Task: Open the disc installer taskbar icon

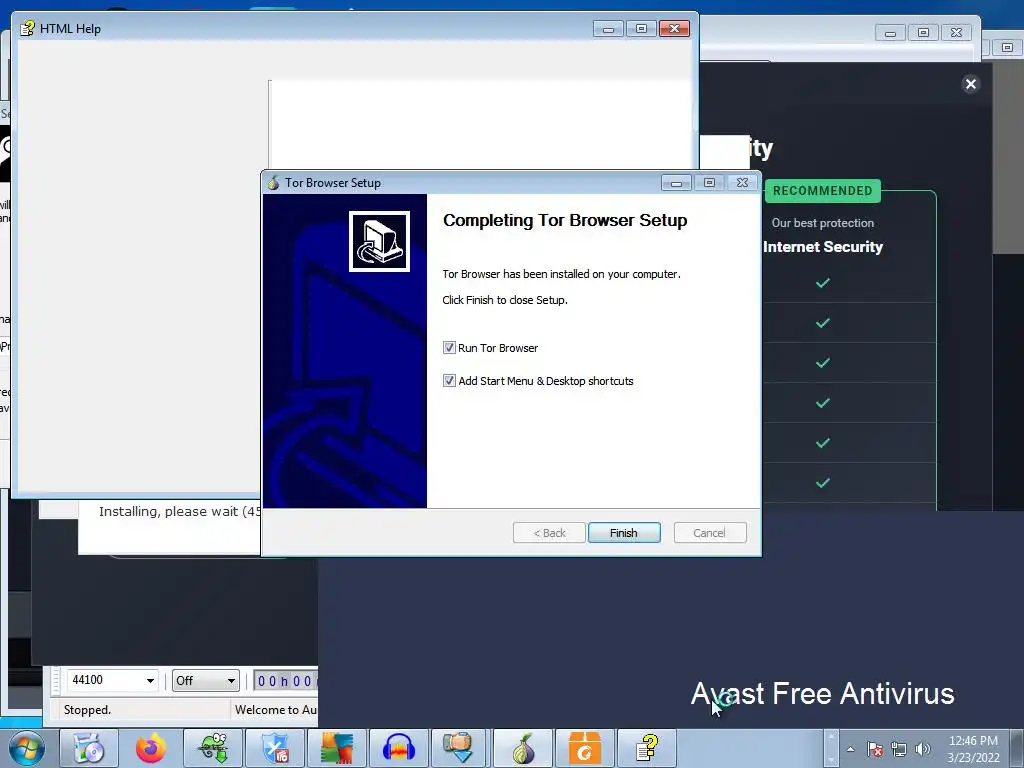Action: pyautogui.click(x=89, y=748)
